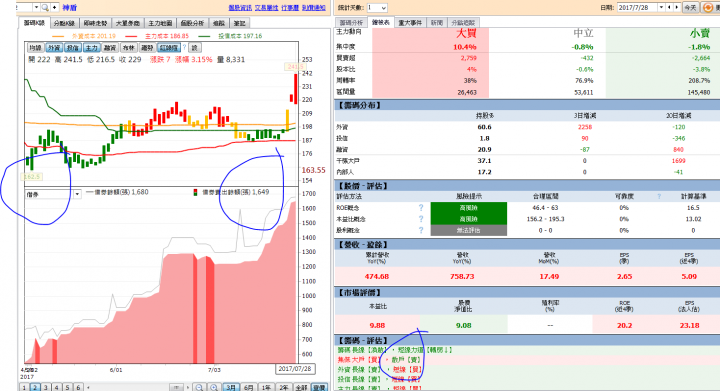
Task: Click the 474.68 cumulative revenue value
Action: pos(377,276)
